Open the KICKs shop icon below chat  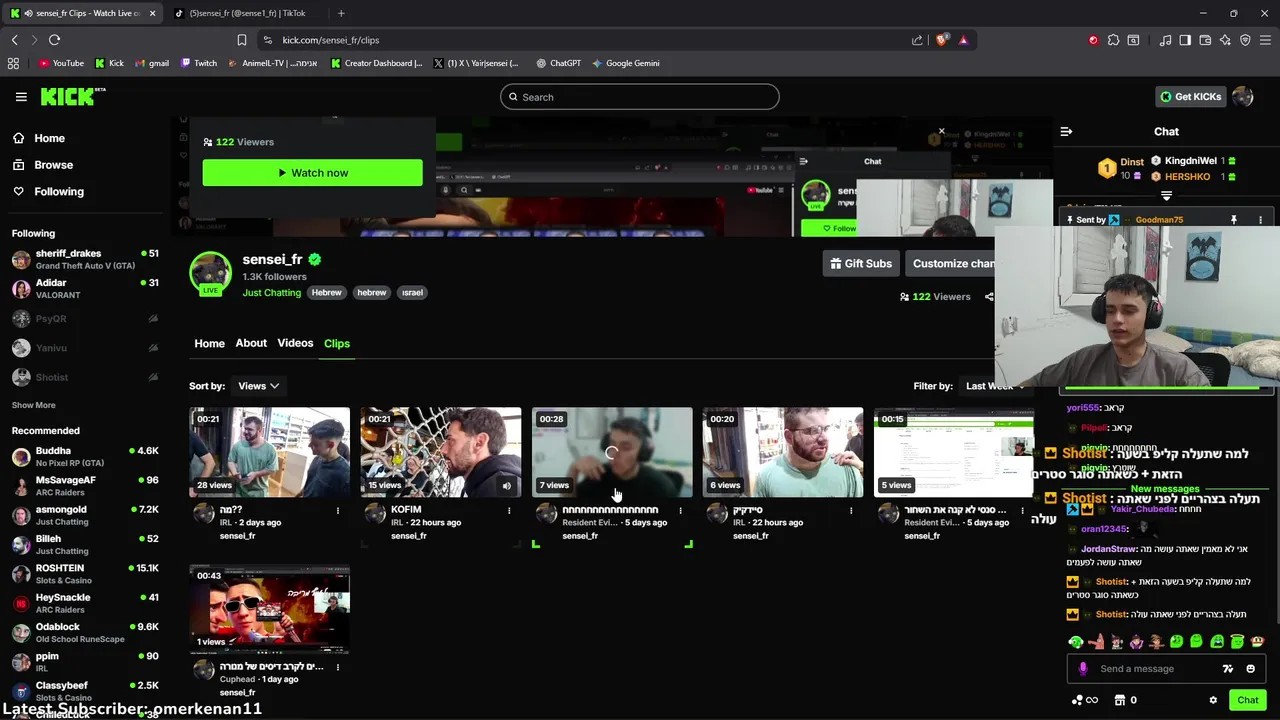[1120, 700]
